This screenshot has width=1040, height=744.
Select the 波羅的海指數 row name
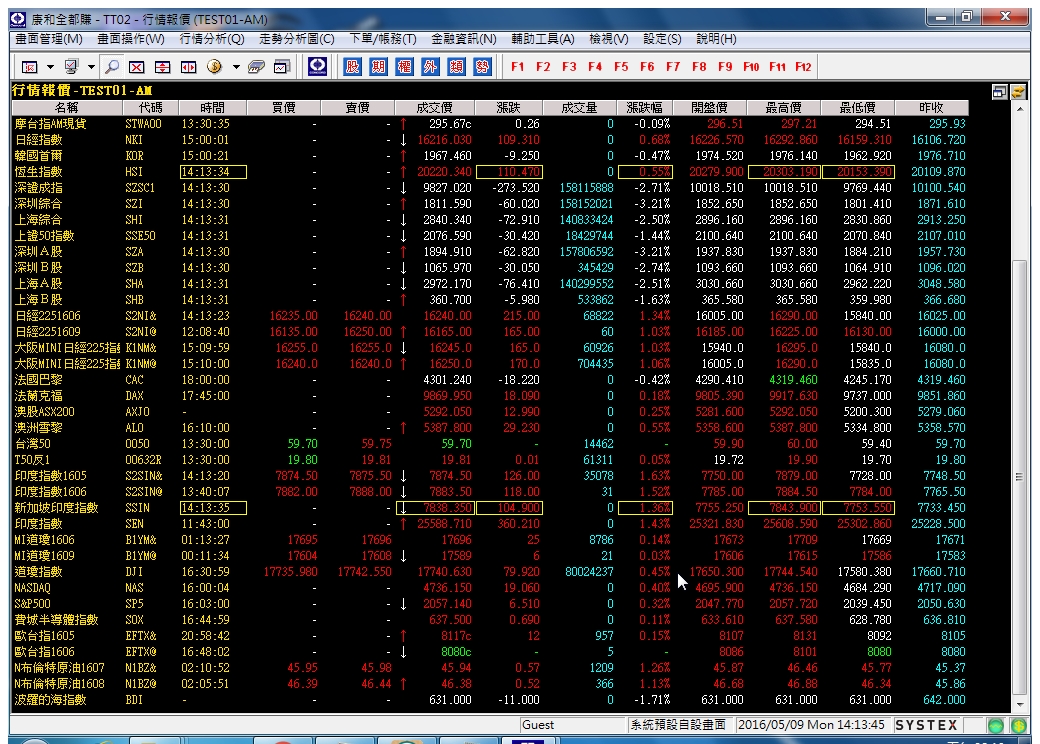(x=50, y=700)
